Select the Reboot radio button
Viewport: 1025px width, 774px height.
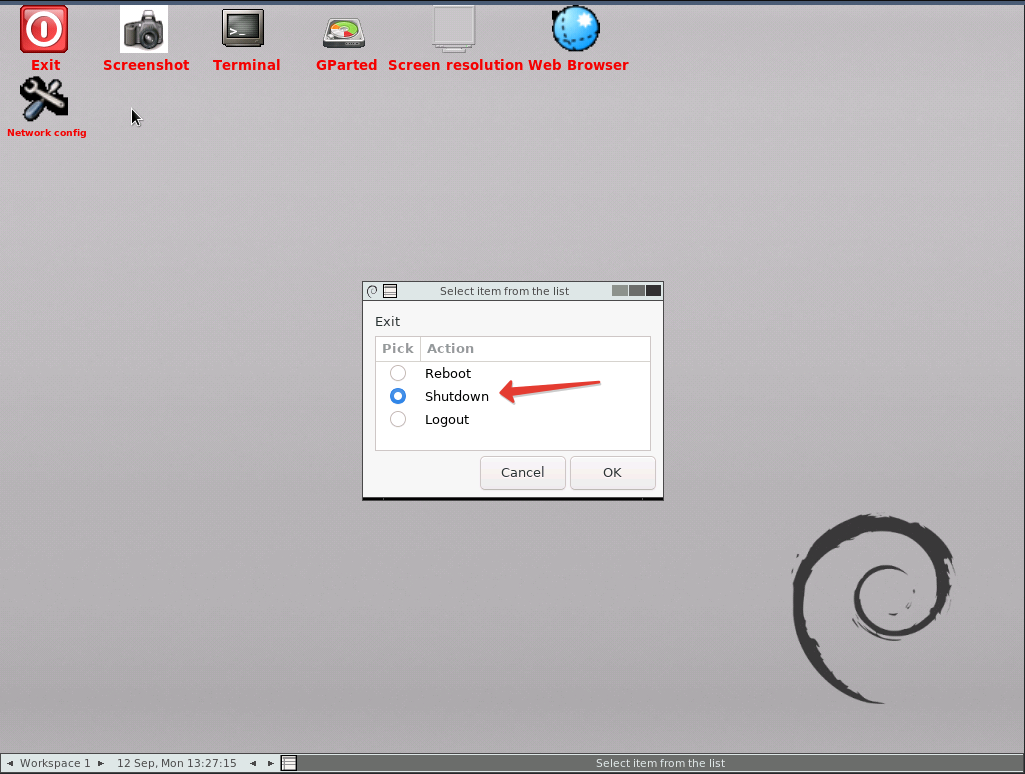point(397,372)
